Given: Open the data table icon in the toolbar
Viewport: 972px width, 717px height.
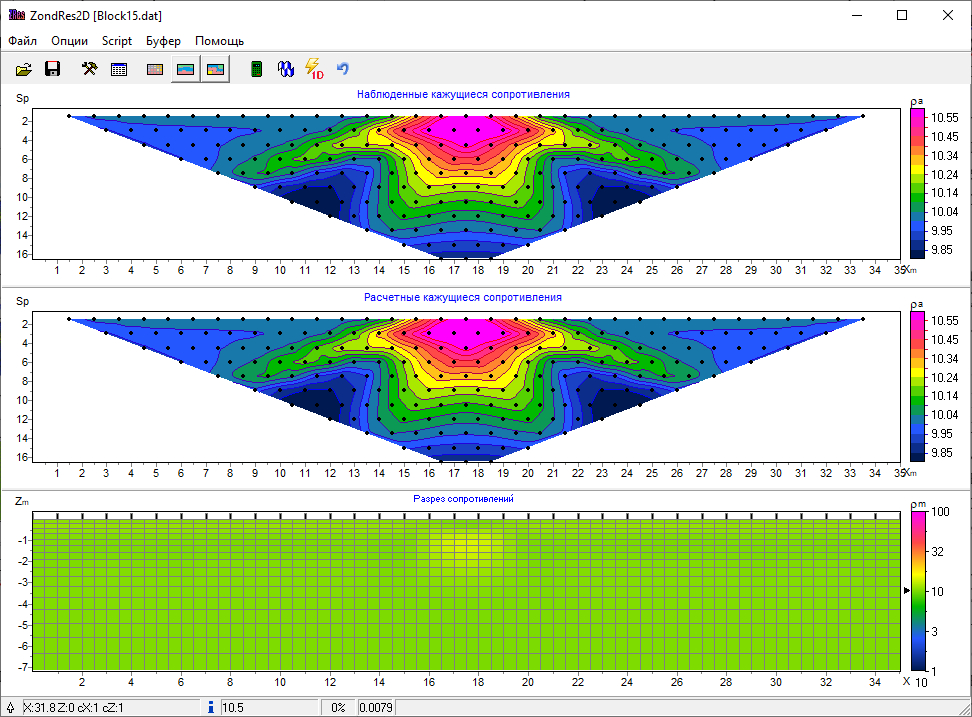Looking at the screenshot, I should (118, 69).
